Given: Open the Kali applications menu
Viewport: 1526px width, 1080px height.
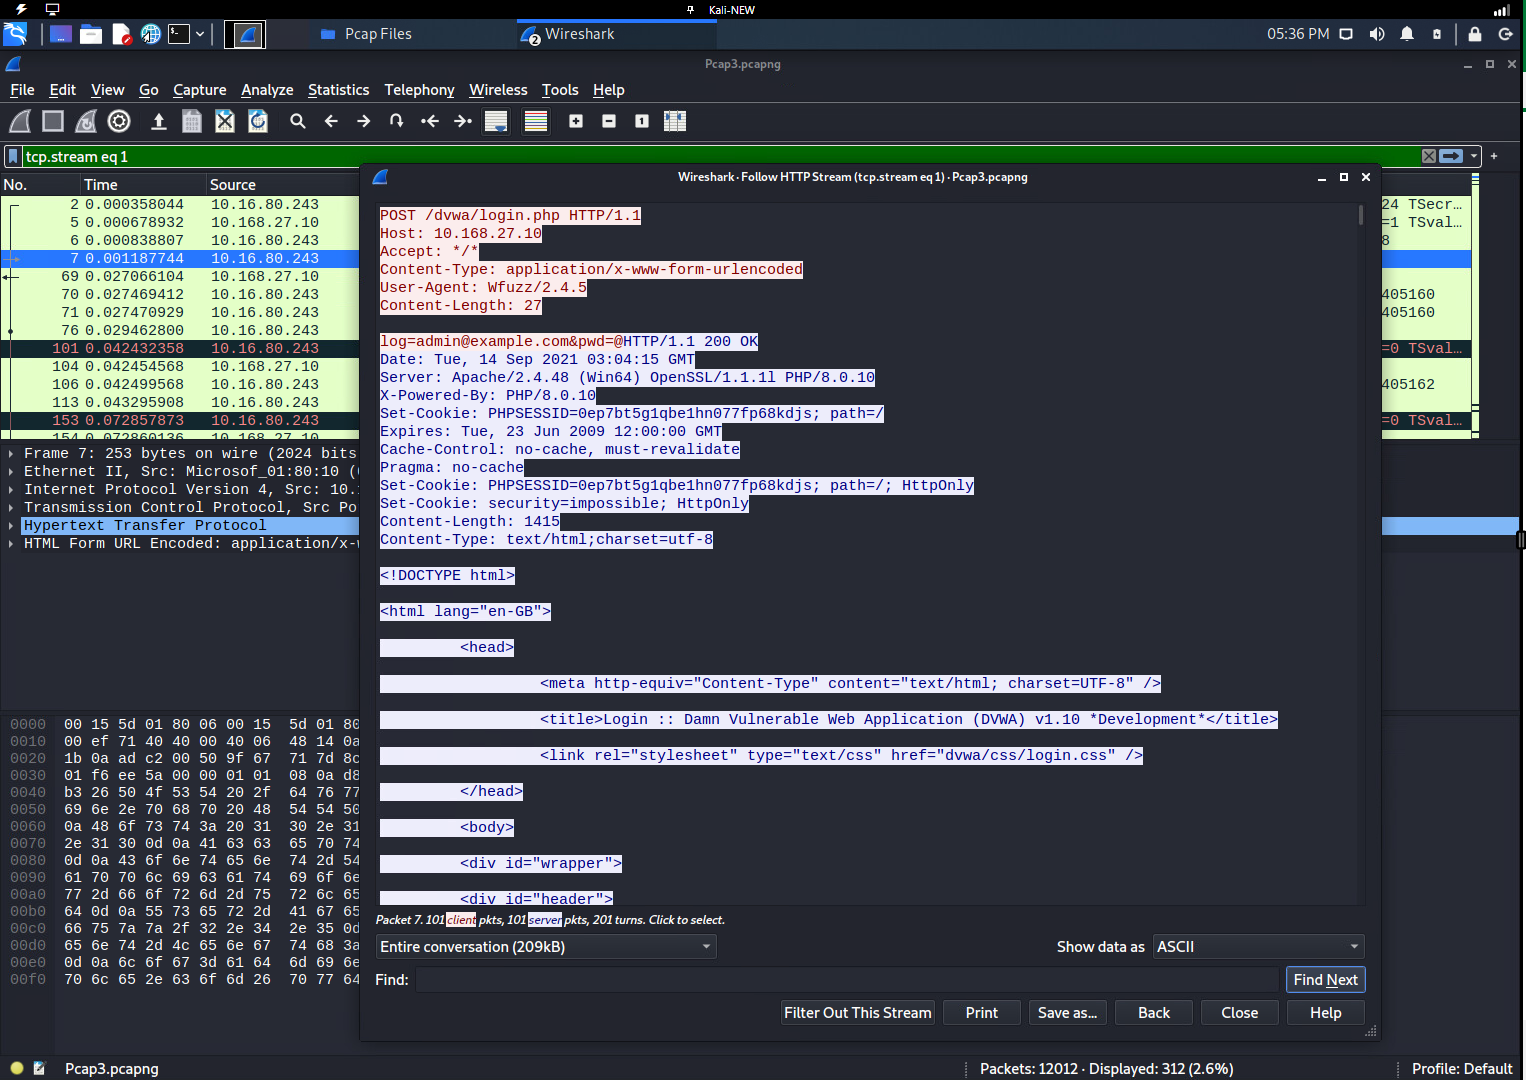Looking at the screenshot, I should pyautogui.click(x=15, y=34).
